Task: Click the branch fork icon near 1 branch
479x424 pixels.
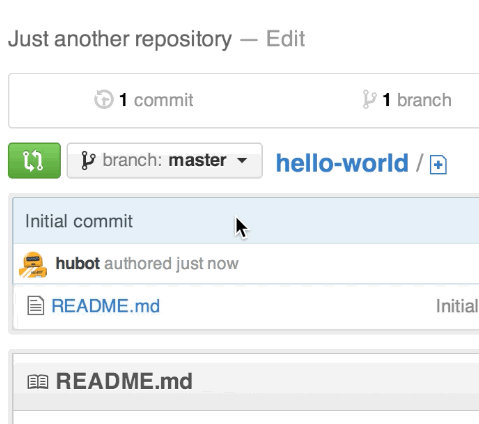Action: 369,99
